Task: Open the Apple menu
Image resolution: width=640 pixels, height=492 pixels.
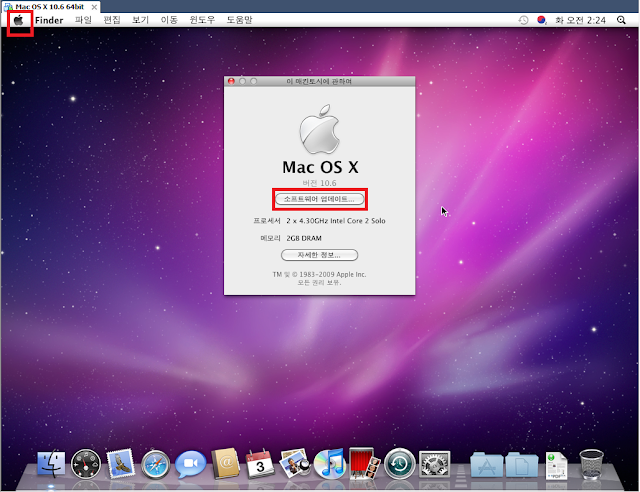Action: pyautogui.click(x=18, y=20)
